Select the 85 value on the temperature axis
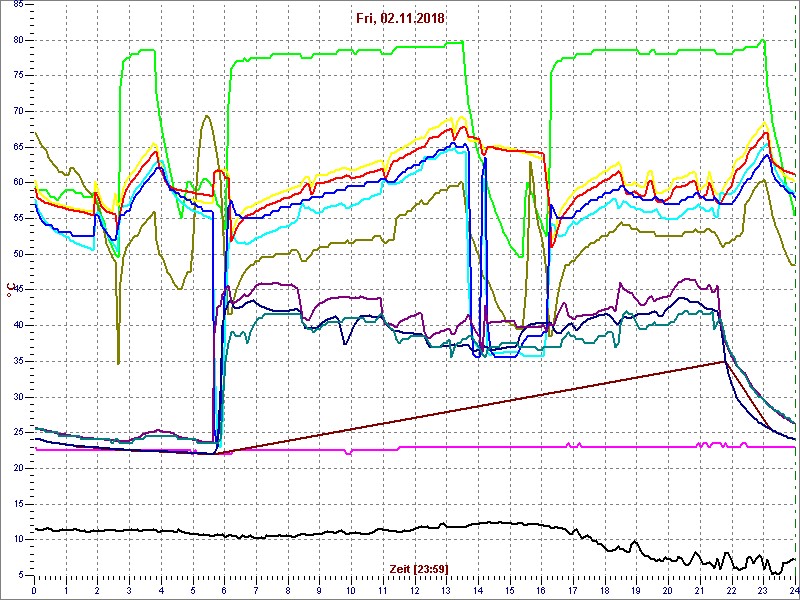This screenshot has width=800, height=600. [17, 5]
